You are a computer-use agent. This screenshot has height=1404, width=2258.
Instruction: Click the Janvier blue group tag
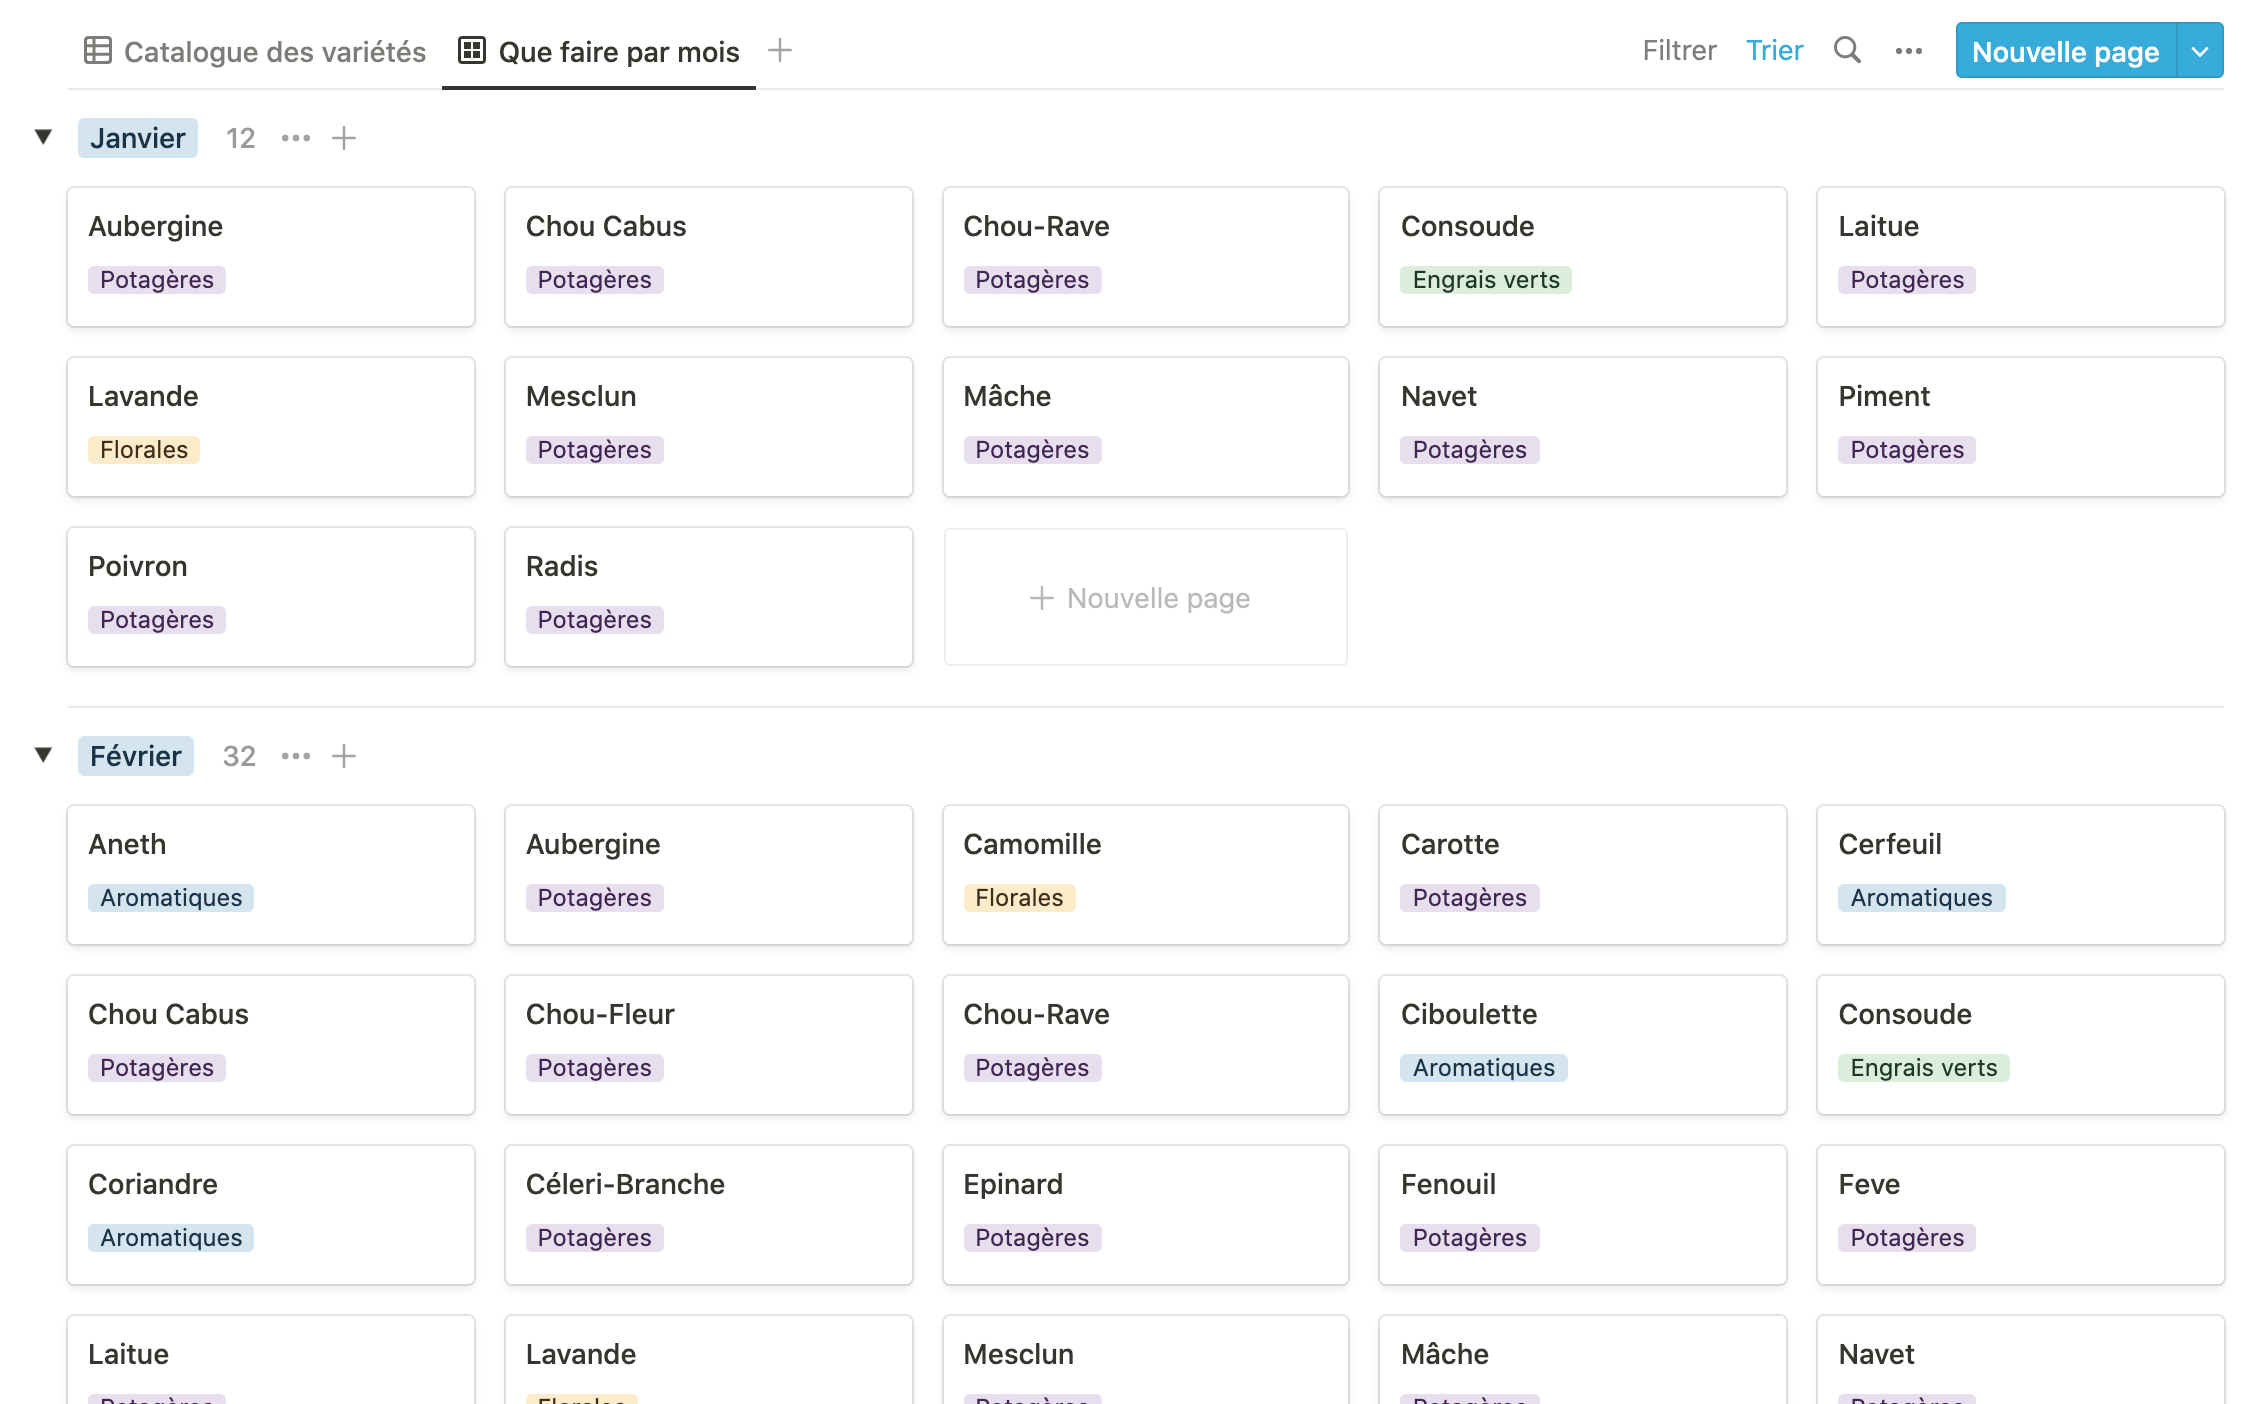pos(138,138)
